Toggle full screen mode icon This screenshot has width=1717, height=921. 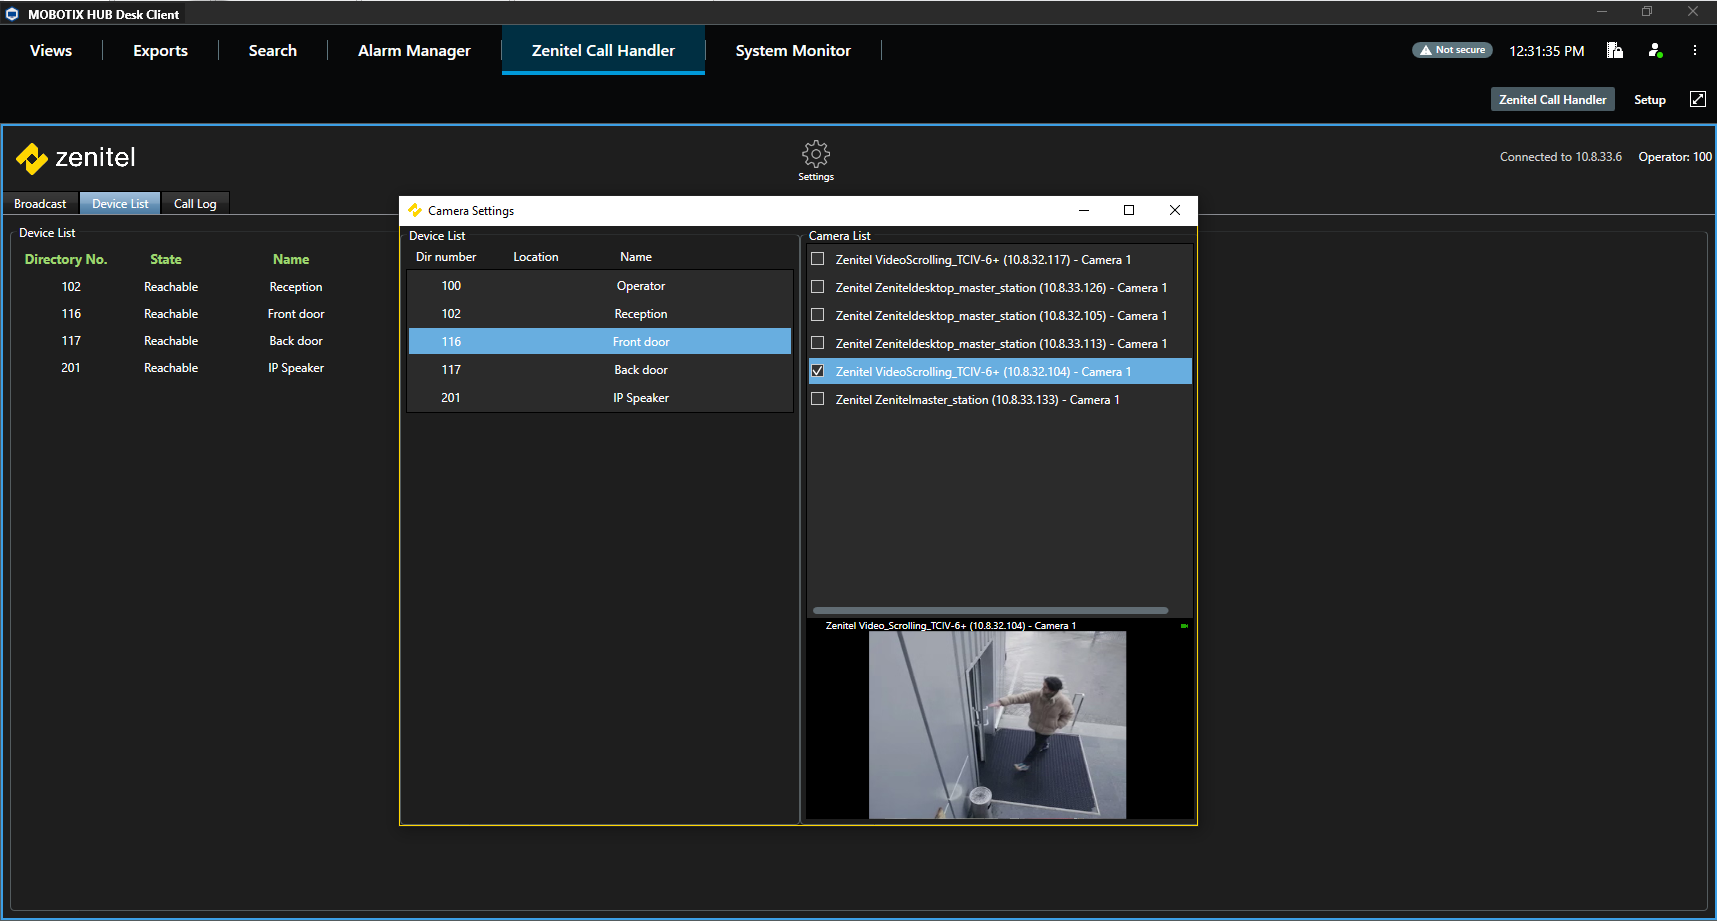tap(1697, 99)
